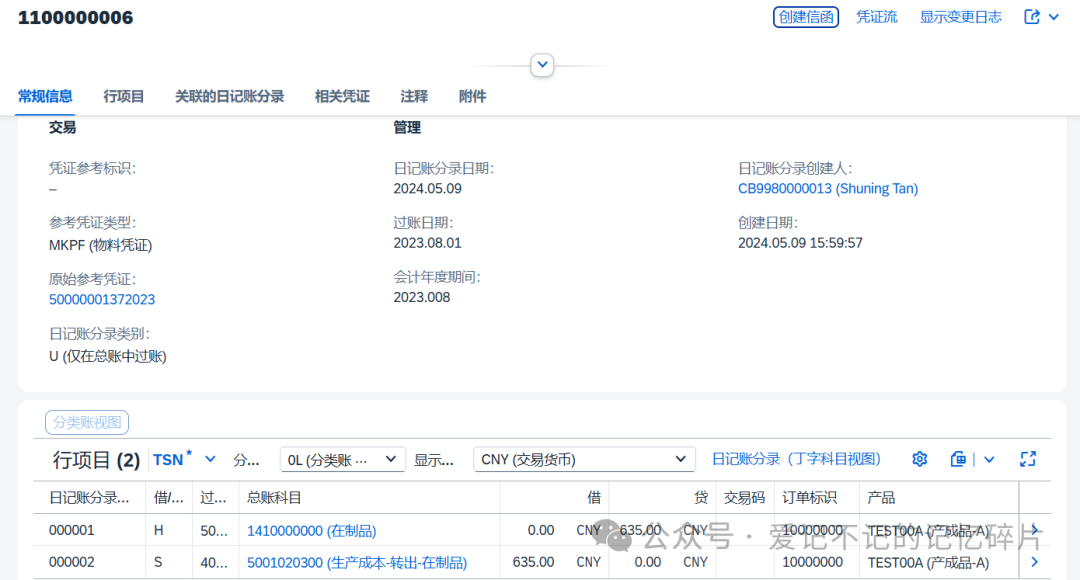Image resolution: width=1080 pixels, height=580 pixels.
Task: Select line item cell 000001
Action: click(72, 530)
